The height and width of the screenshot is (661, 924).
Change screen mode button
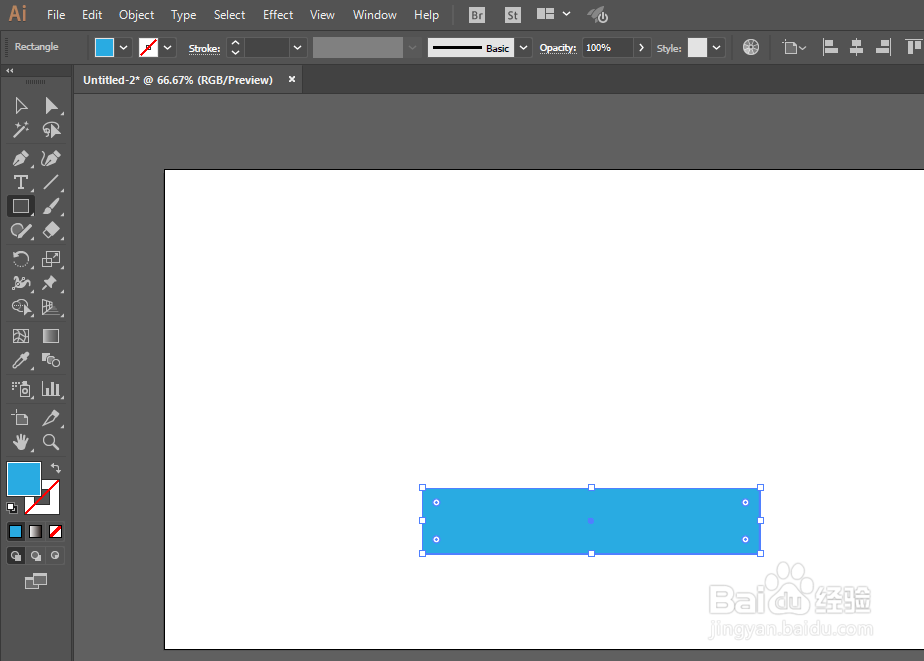click(36, 581)
